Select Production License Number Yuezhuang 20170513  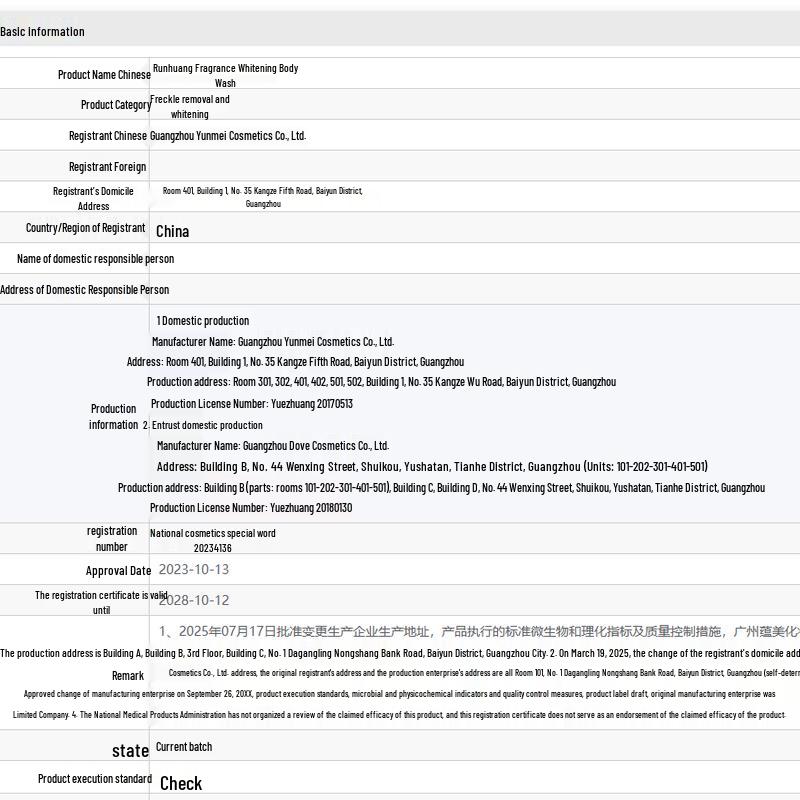click(252, 404)
